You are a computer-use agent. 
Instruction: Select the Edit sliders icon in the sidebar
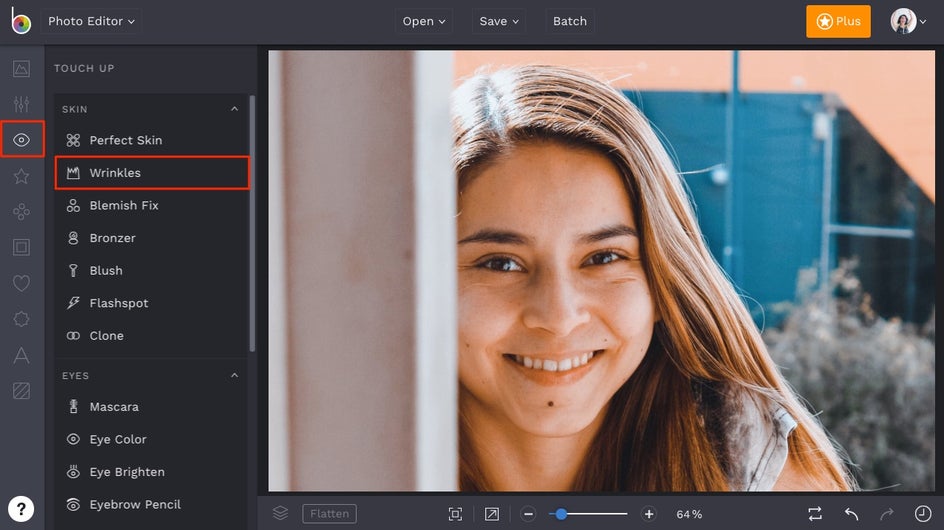[x=21, y=104]
